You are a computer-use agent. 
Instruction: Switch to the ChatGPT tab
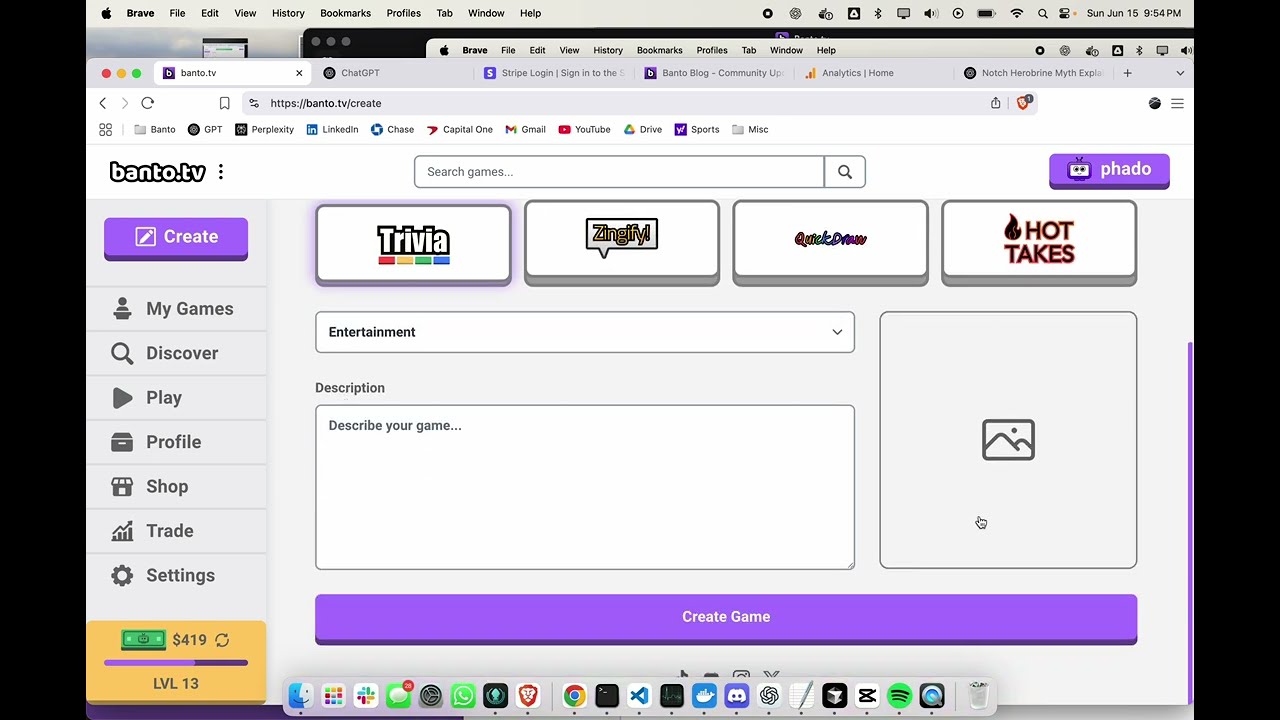click(392, 73)
